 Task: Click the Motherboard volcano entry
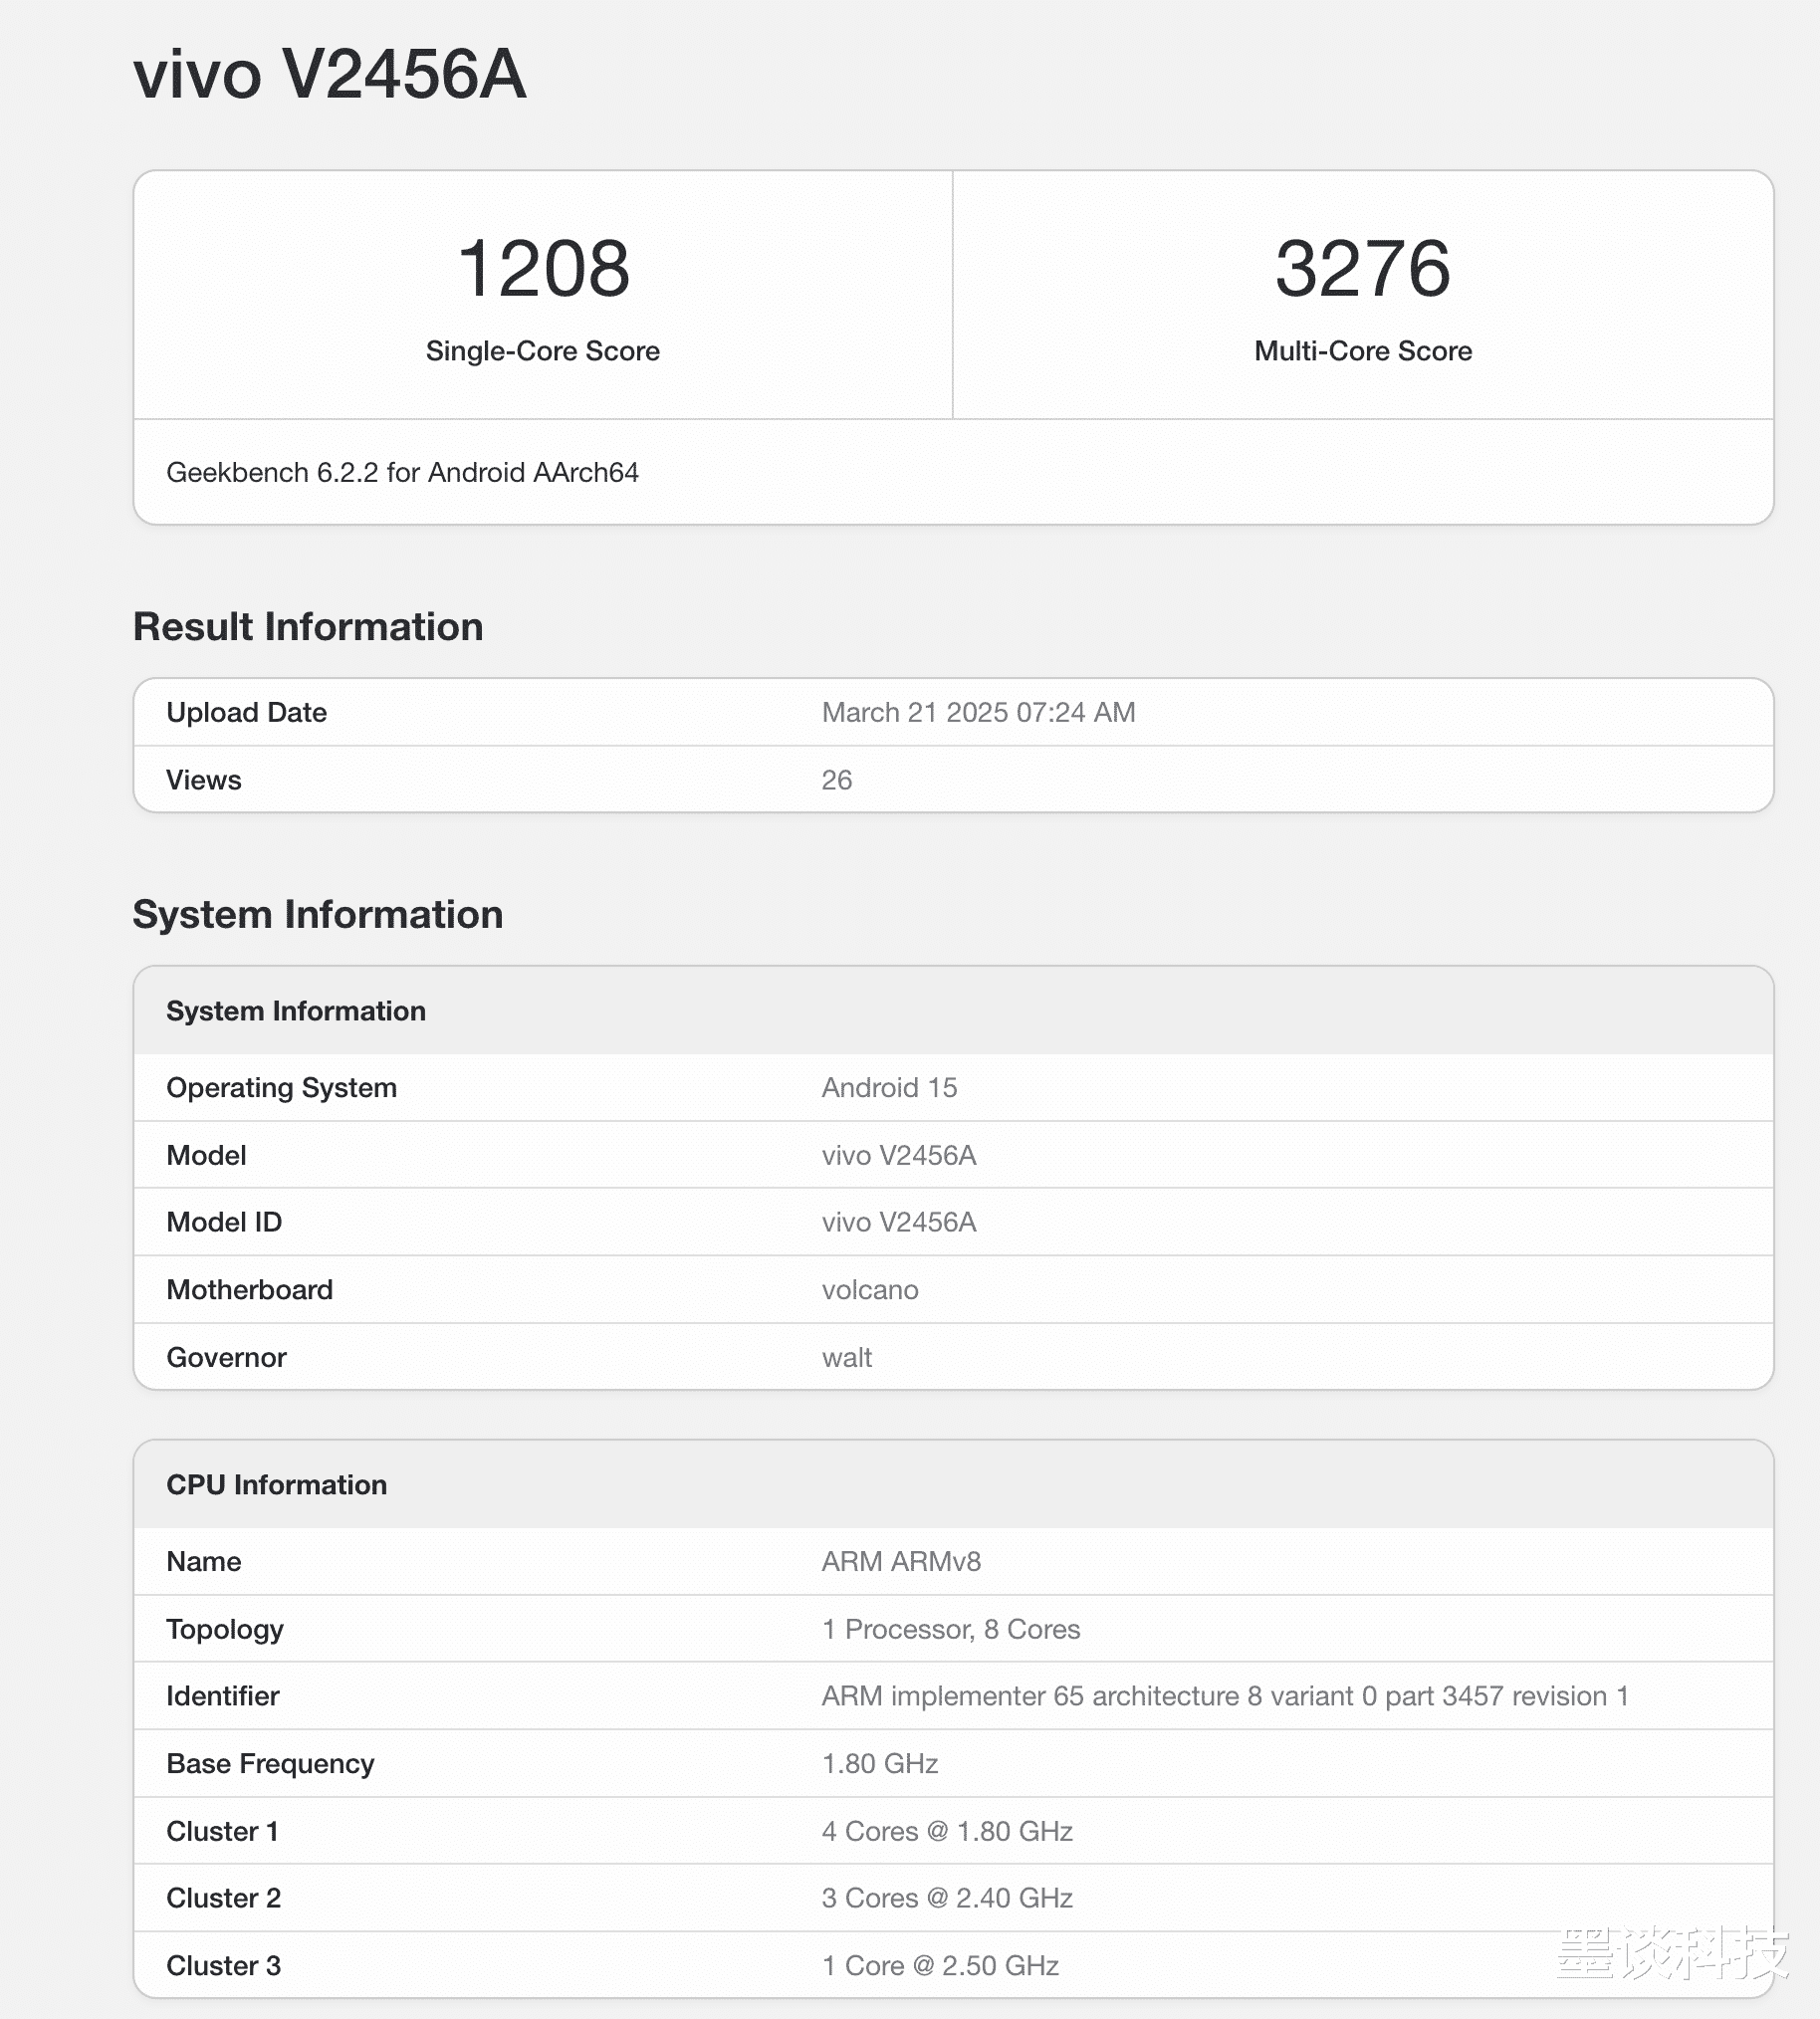(x=869, y=1289)
